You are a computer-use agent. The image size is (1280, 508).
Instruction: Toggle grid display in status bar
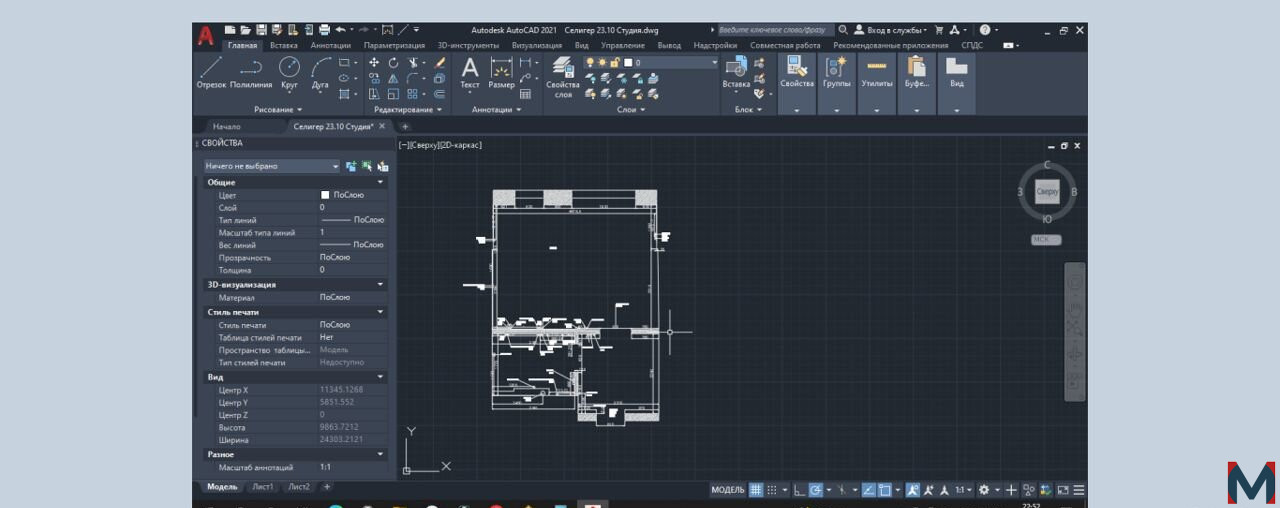click(x=756, y=490)
